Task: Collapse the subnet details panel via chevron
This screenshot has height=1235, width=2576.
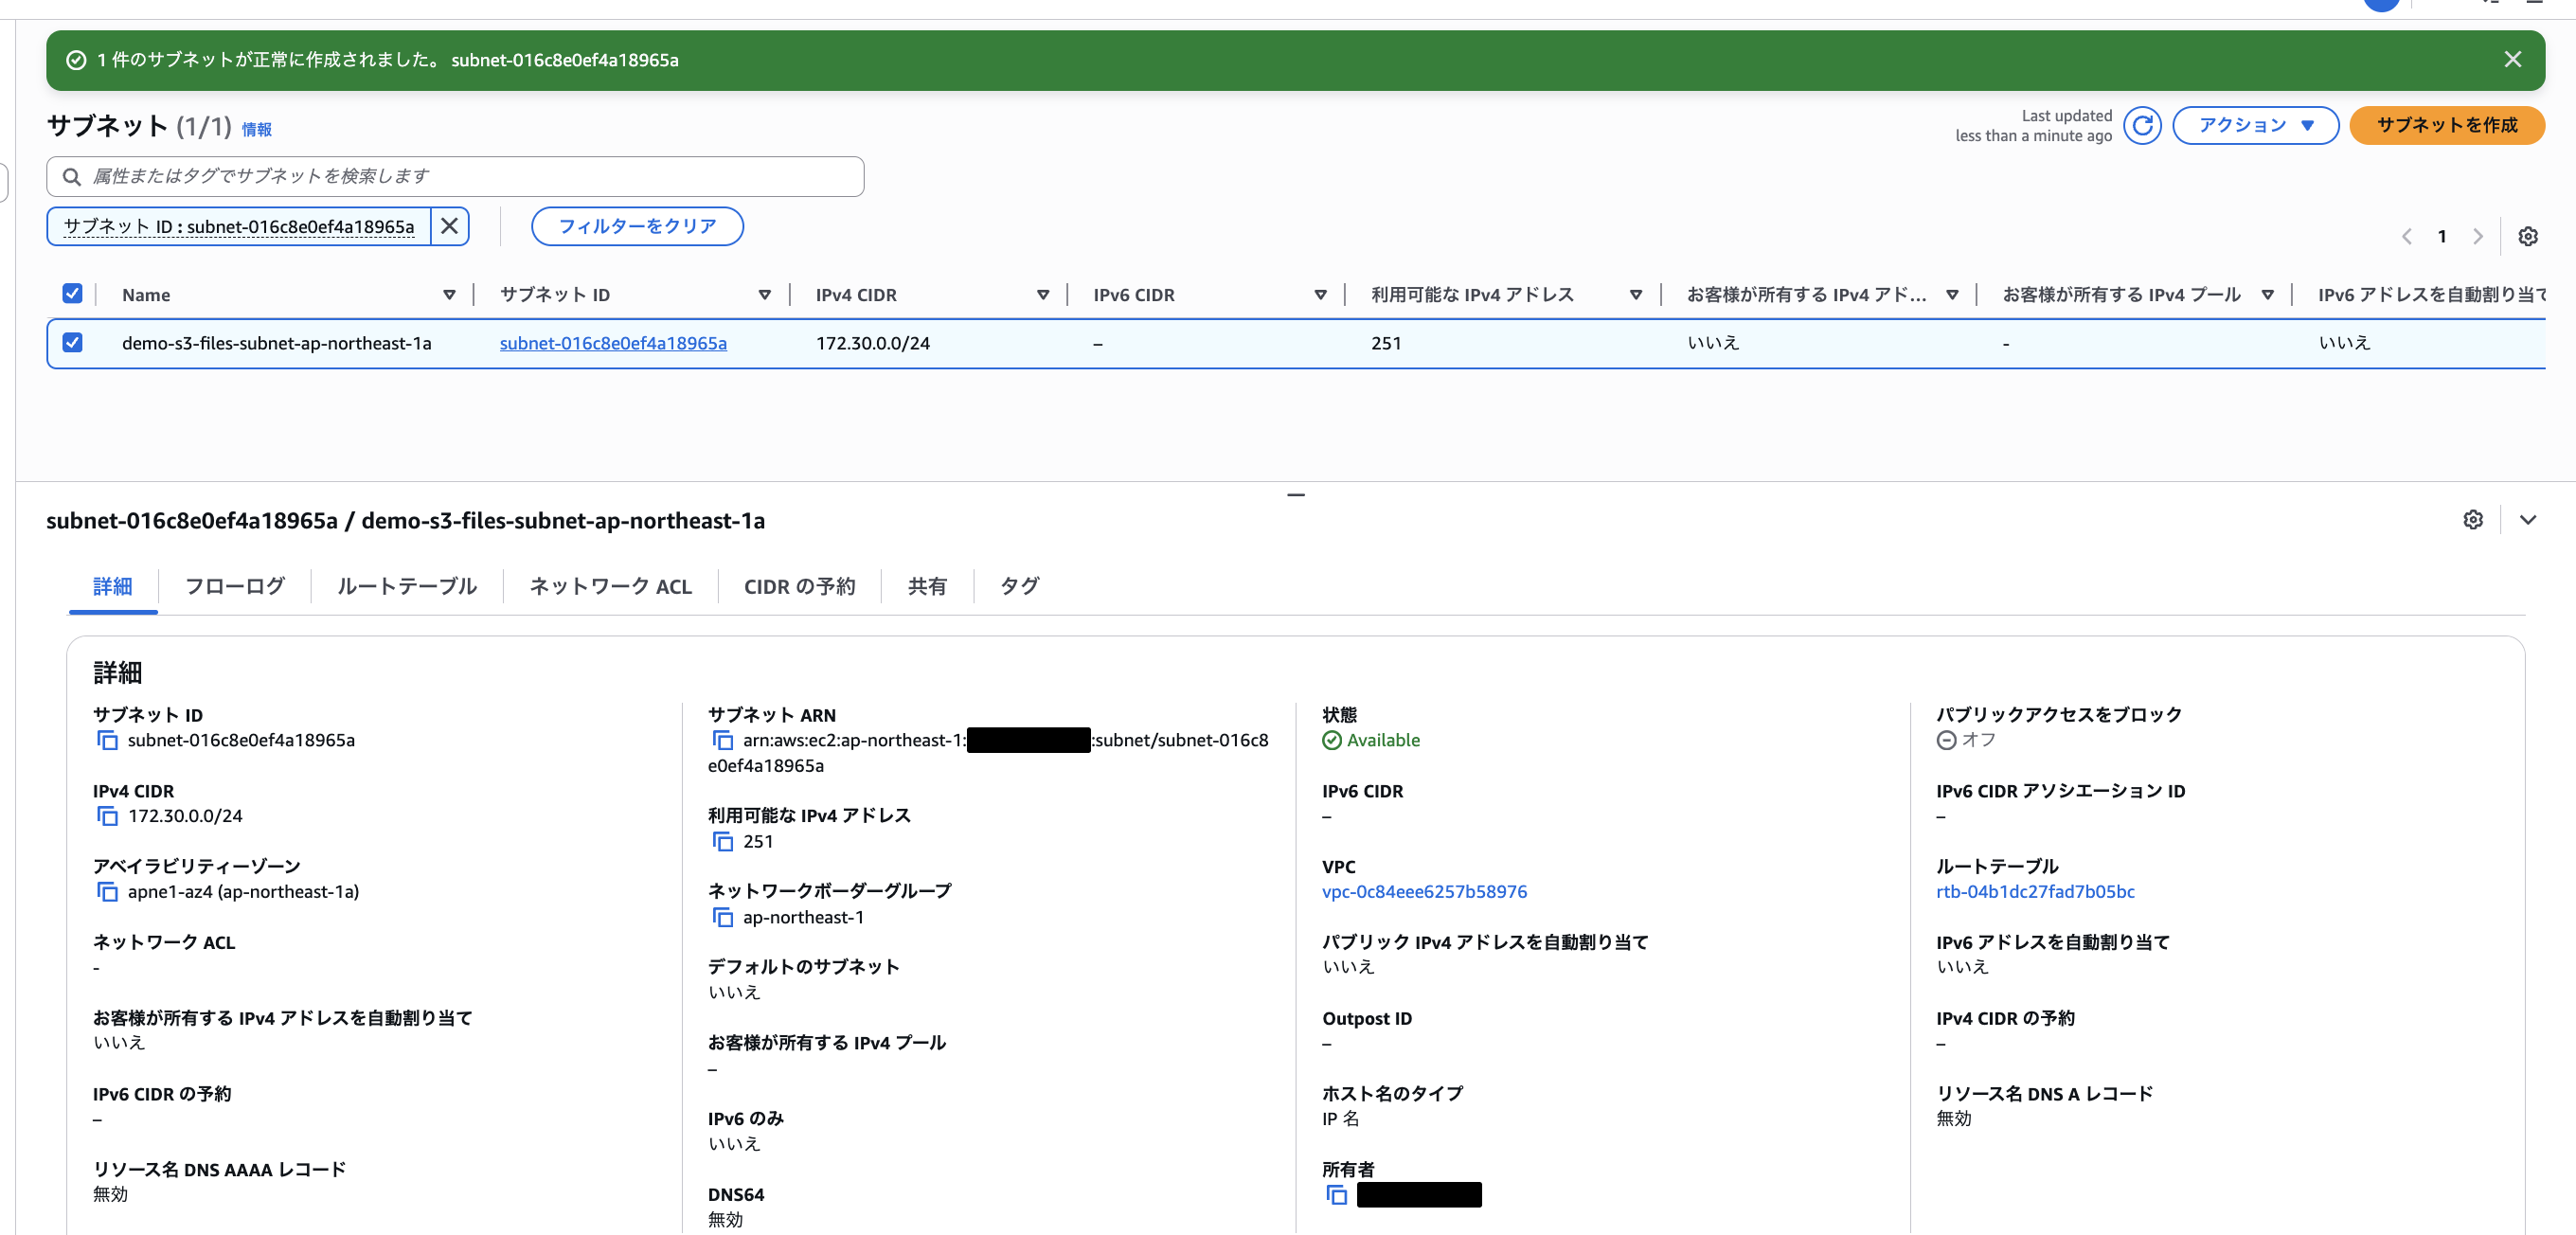Action: tap(2529, 519)
